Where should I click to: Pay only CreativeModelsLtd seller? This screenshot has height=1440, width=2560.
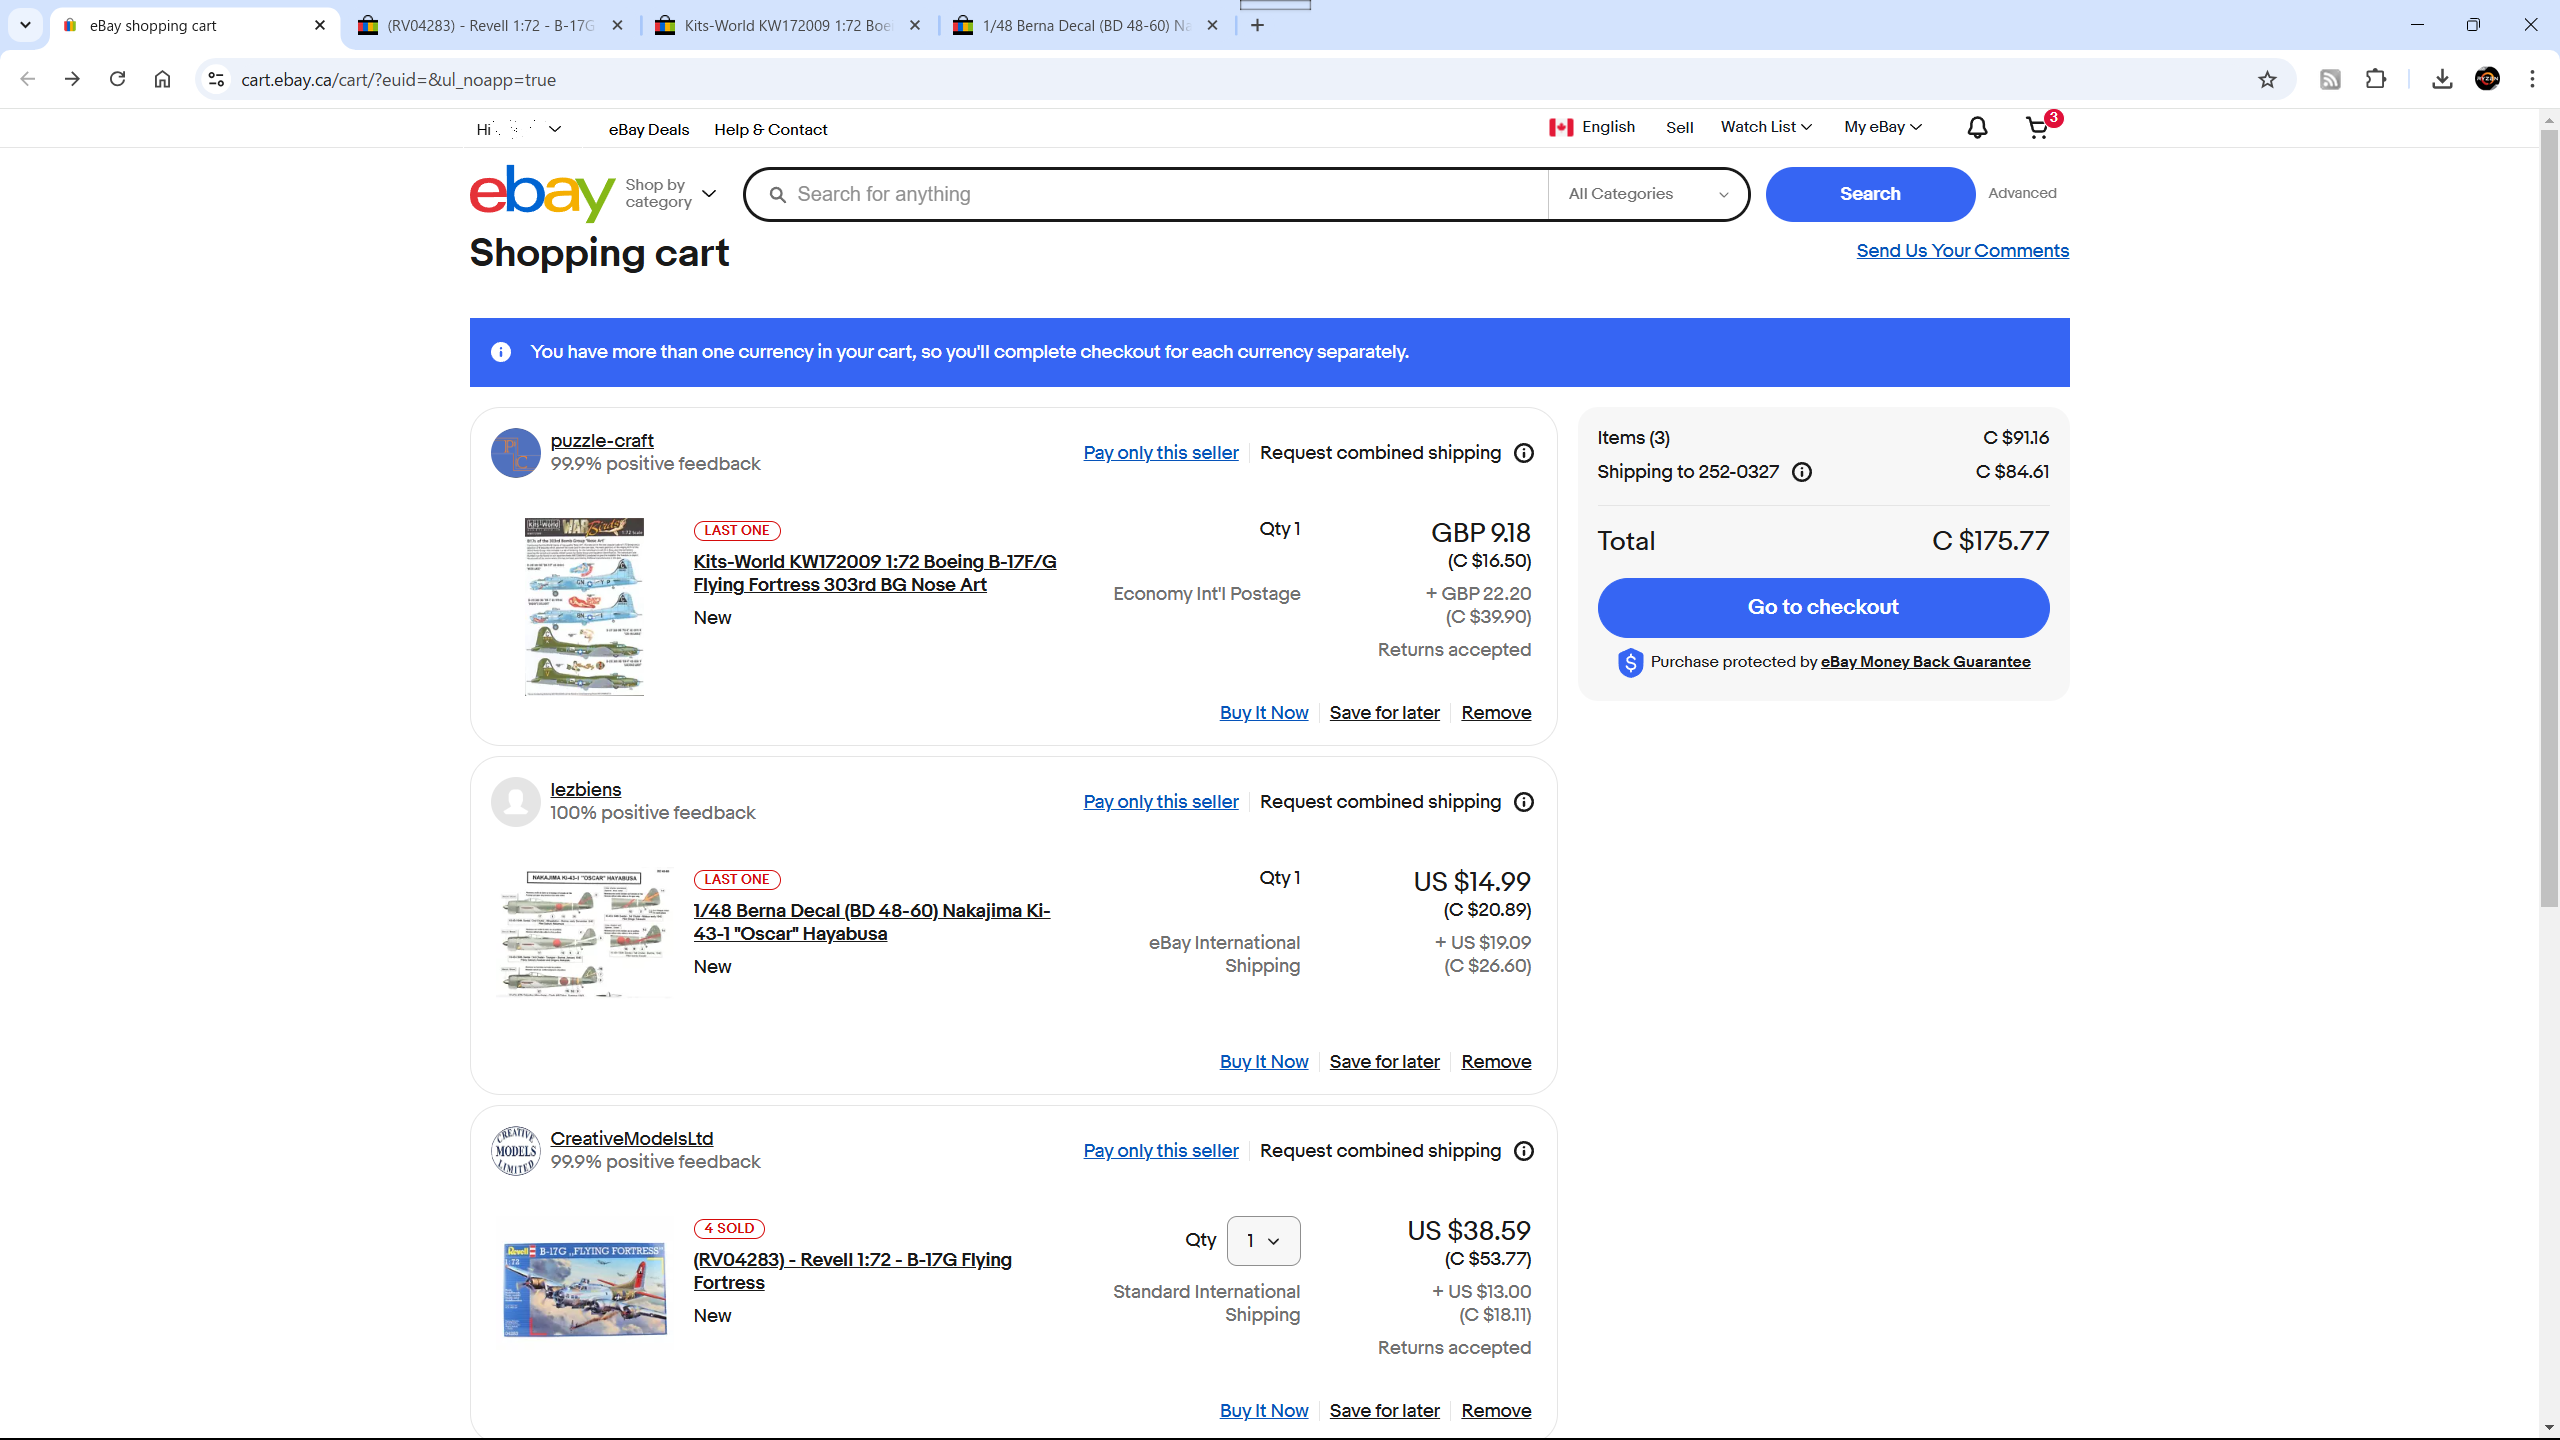click(x=1161, y=1151)
